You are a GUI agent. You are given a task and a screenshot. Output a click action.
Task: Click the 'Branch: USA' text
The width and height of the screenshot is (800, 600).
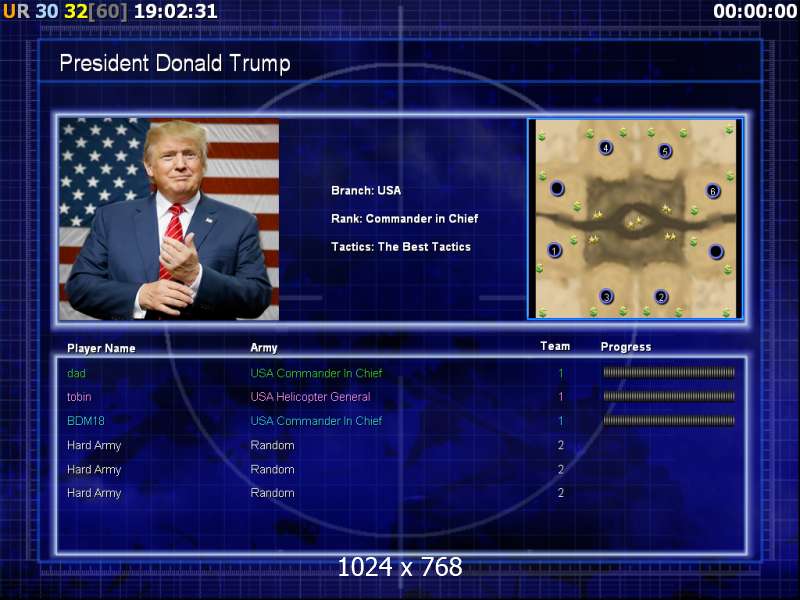366,191
